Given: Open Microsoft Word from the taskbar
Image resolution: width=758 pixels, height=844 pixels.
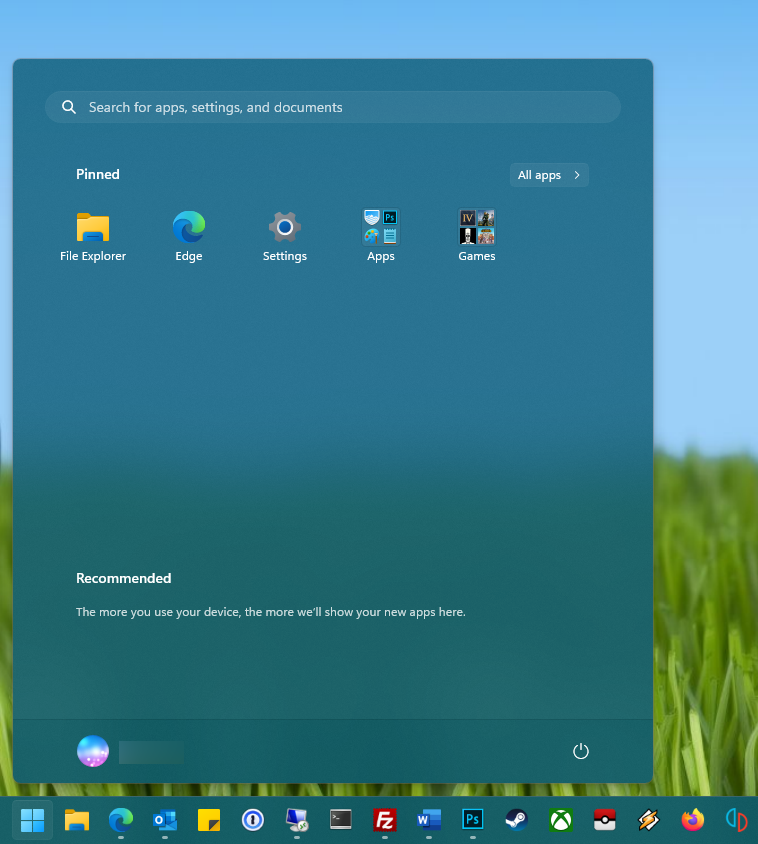Looking at the screenshot, I should [429, 820].
